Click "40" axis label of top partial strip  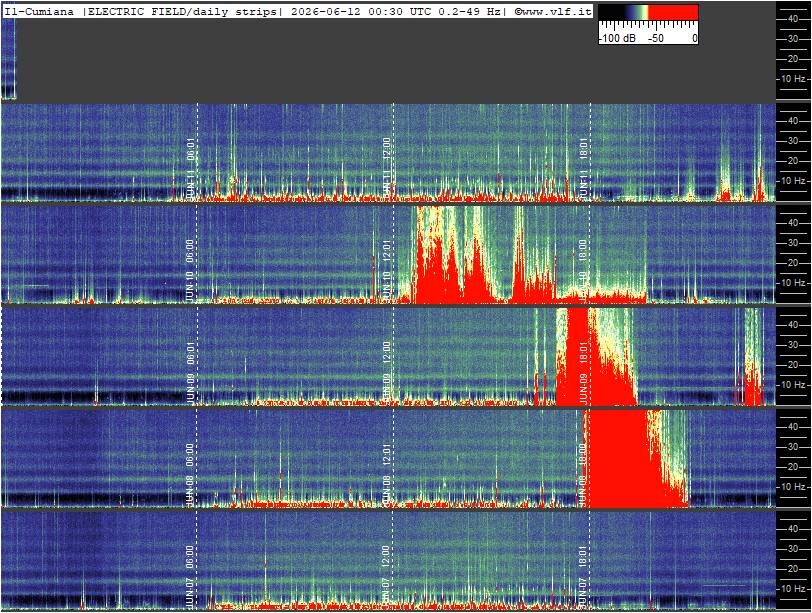pos(793,19)
